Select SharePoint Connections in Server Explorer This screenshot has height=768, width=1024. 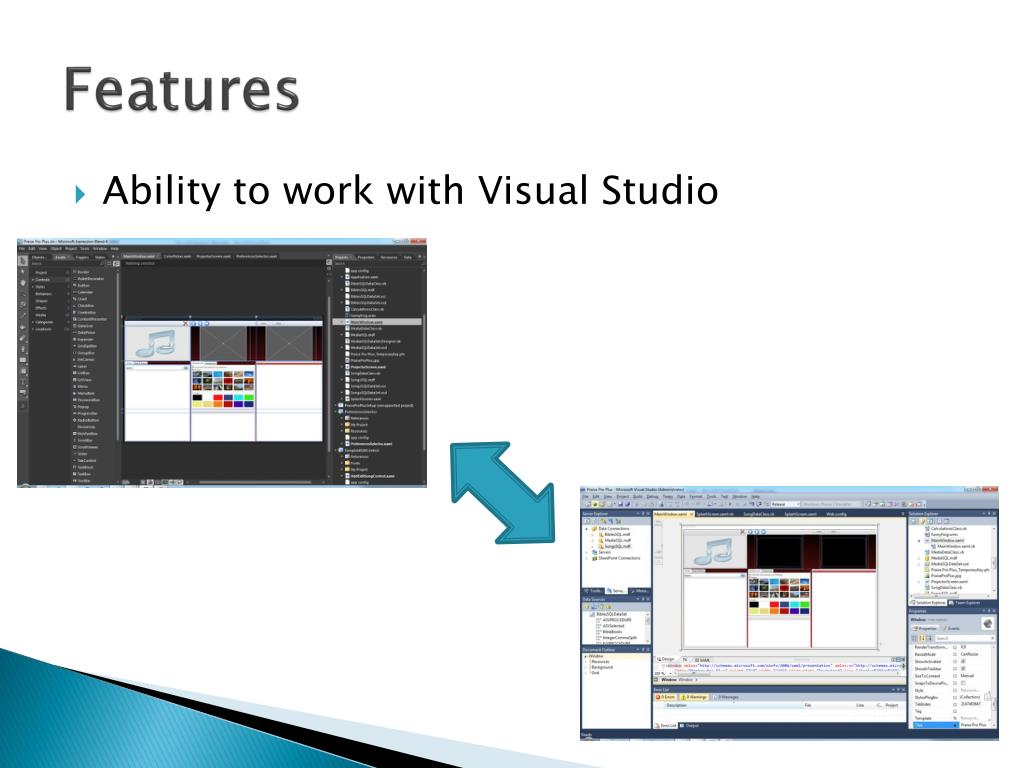coord(615,558)
